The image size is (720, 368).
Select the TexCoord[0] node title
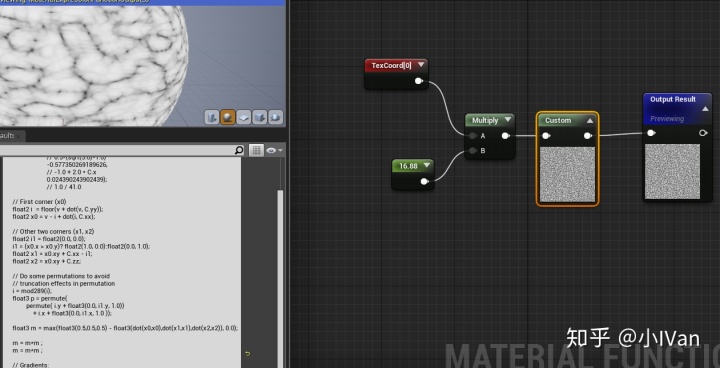[x=391, y=66]
